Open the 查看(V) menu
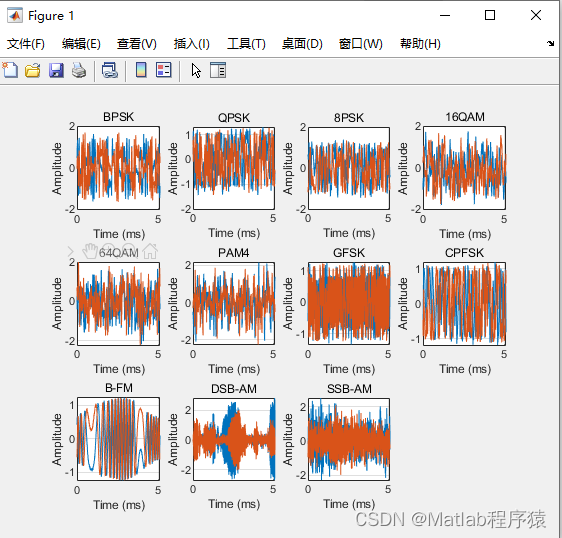The height and width of the screenshot is (538, 562). tap(137, 44)
